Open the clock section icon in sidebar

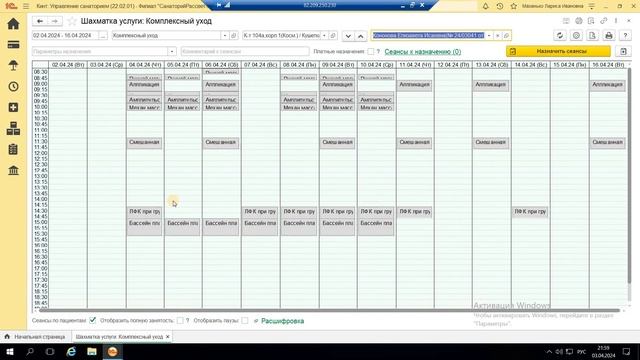tap(13, 87)
